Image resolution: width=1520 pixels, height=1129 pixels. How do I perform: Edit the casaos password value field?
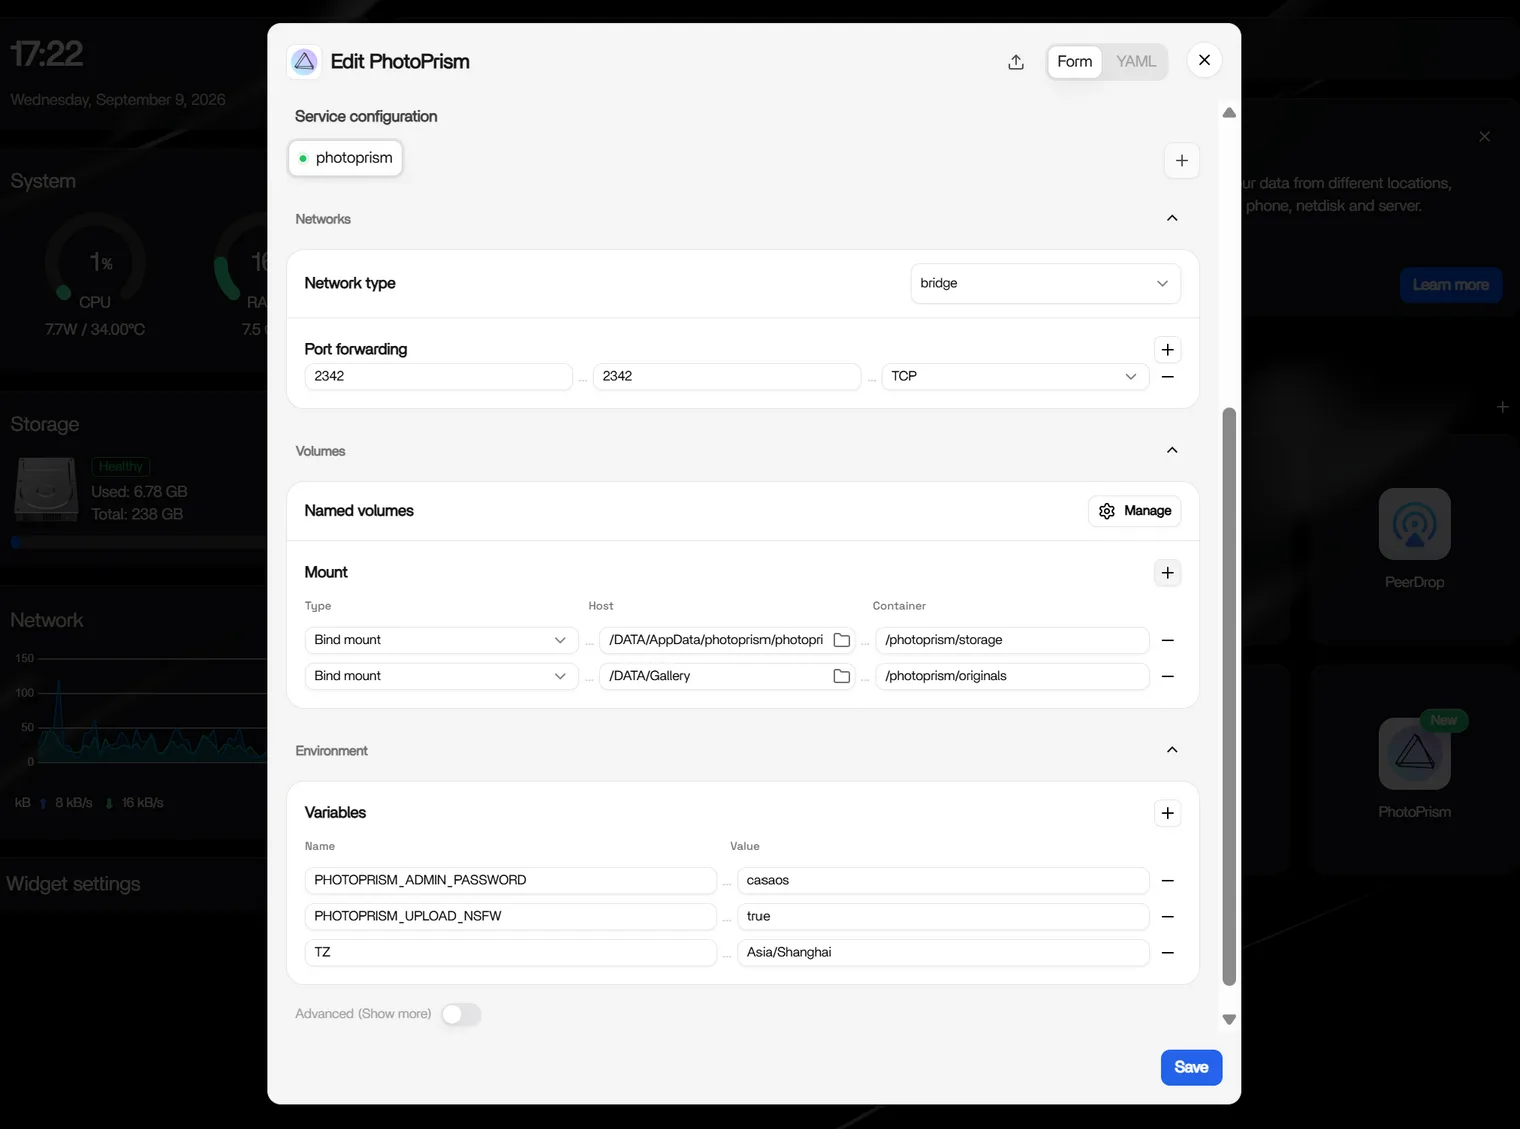943,881
